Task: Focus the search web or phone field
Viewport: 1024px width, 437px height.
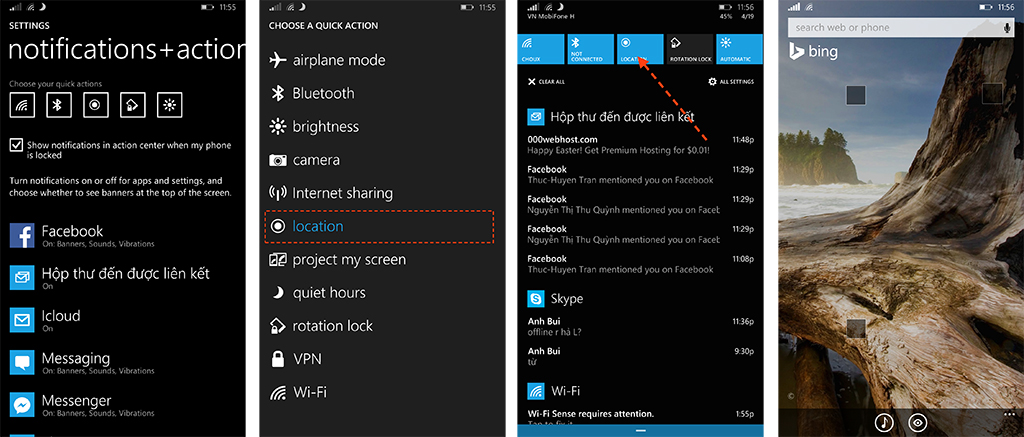Action: pyautogui.click(x=890, y=27)
